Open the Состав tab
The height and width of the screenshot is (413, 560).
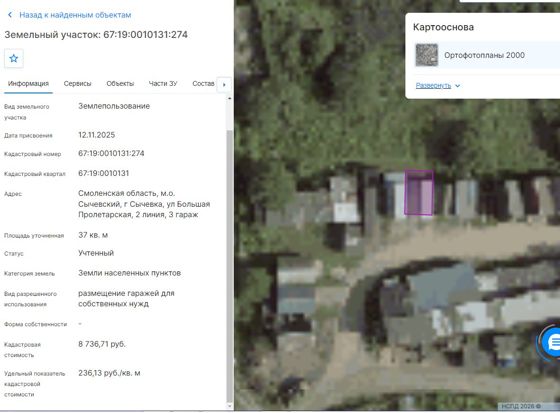click(203, 84)
